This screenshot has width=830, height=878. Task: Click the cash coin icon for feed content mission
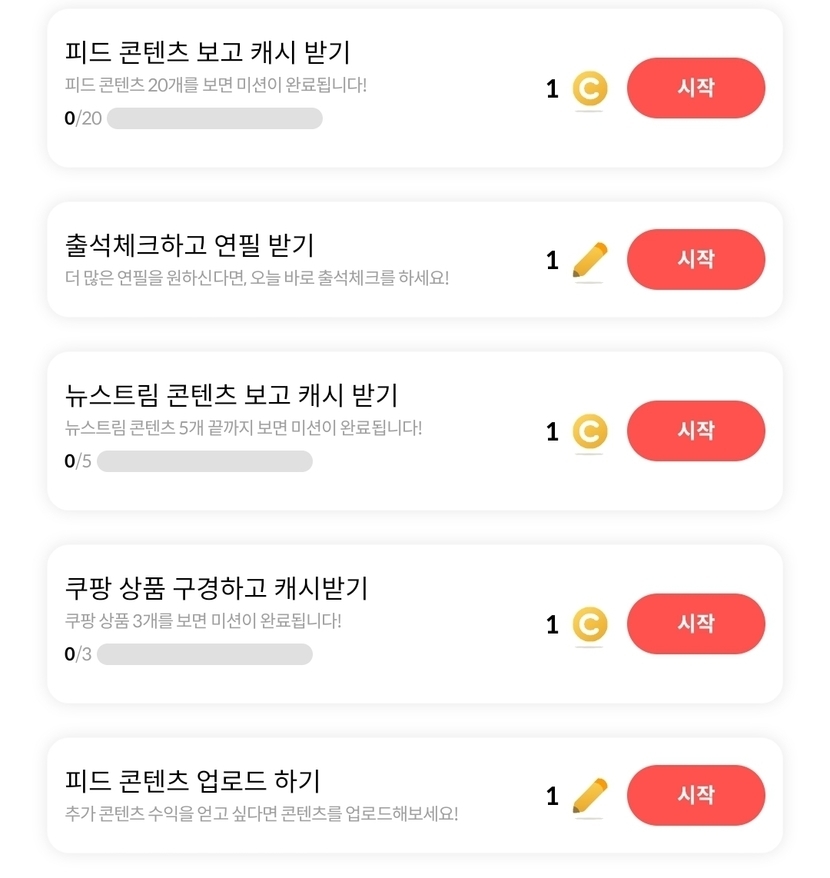pyautogui.click(x=590, y=89)
